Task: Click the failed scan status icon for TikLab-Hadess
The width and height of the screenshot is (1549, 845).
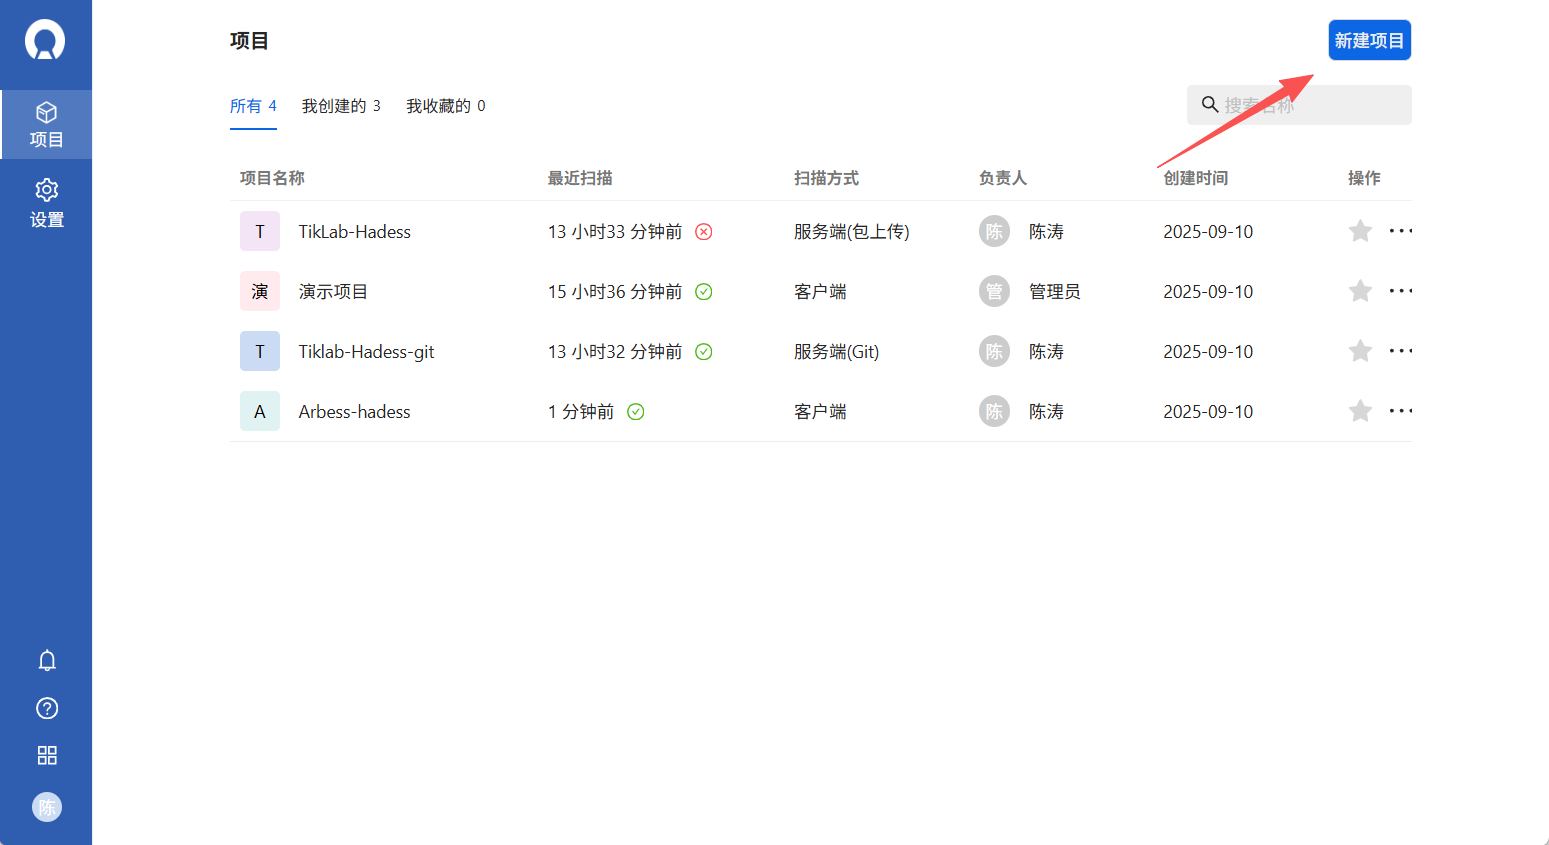Action: click(x=704, y=232)
